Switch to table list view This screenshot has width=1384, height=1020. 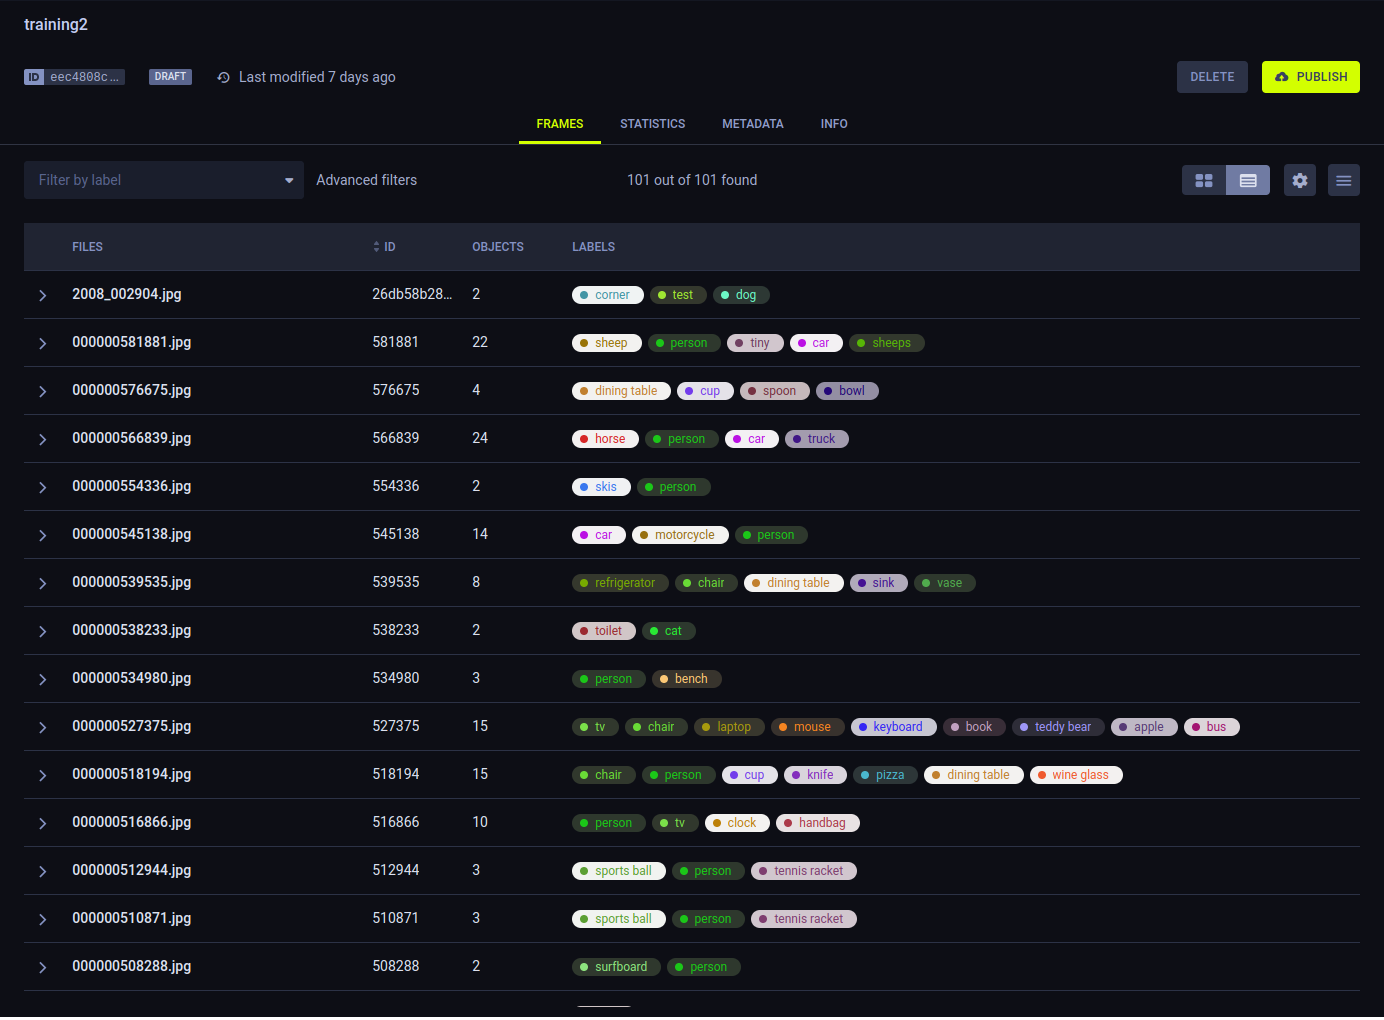pos(1248,180)
